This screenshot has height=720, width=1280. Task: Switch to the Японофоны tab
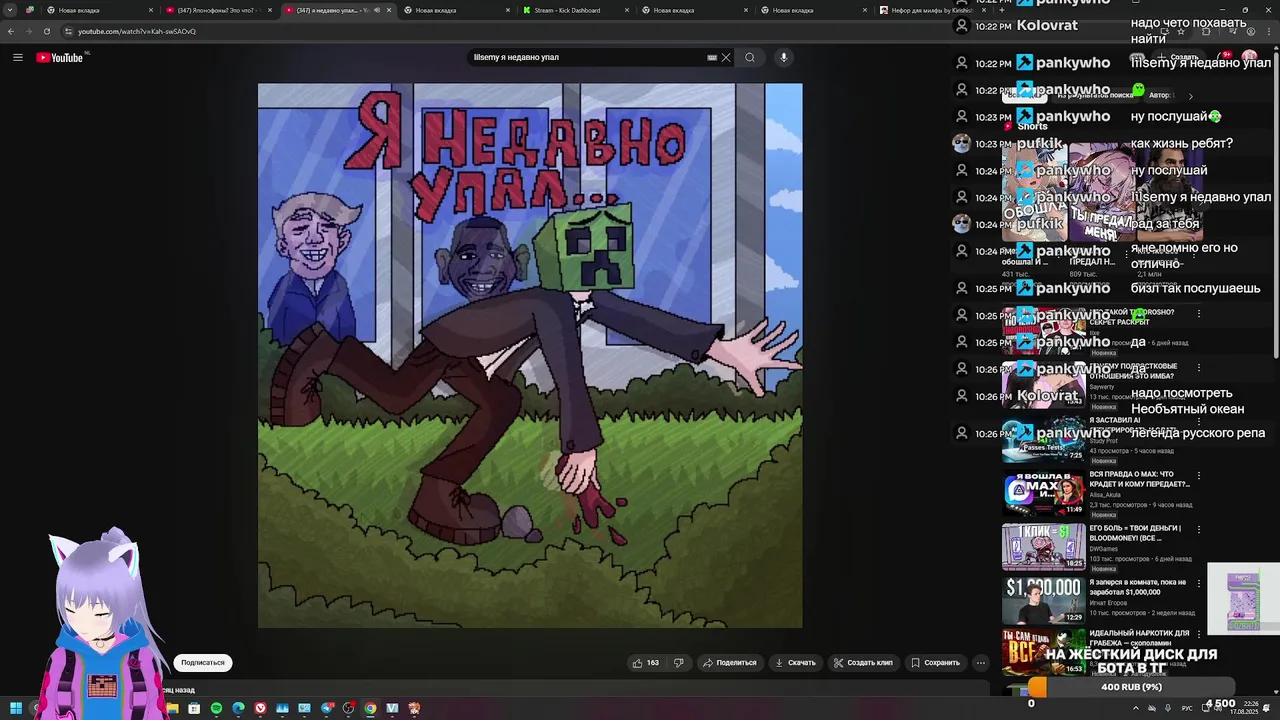click(218, 10)
